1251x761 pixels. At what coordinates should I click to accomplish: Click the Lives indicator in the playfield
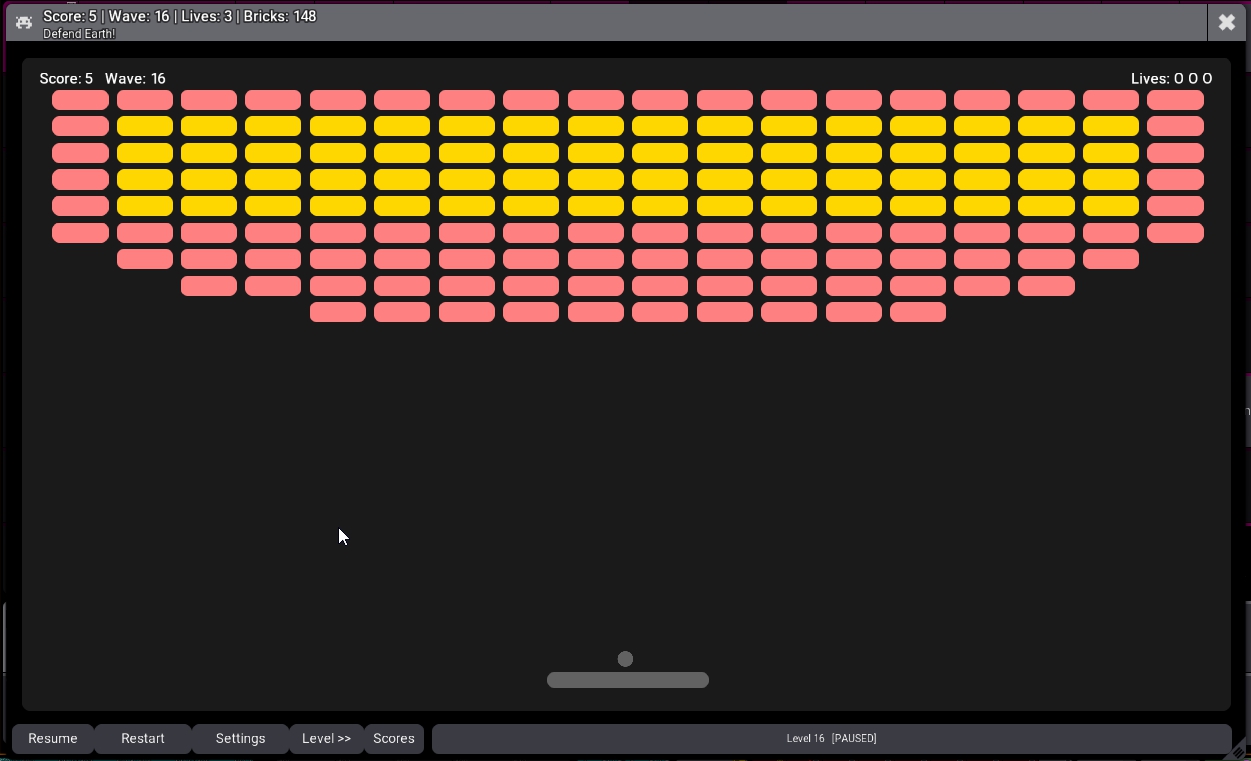coord(1171,78)
